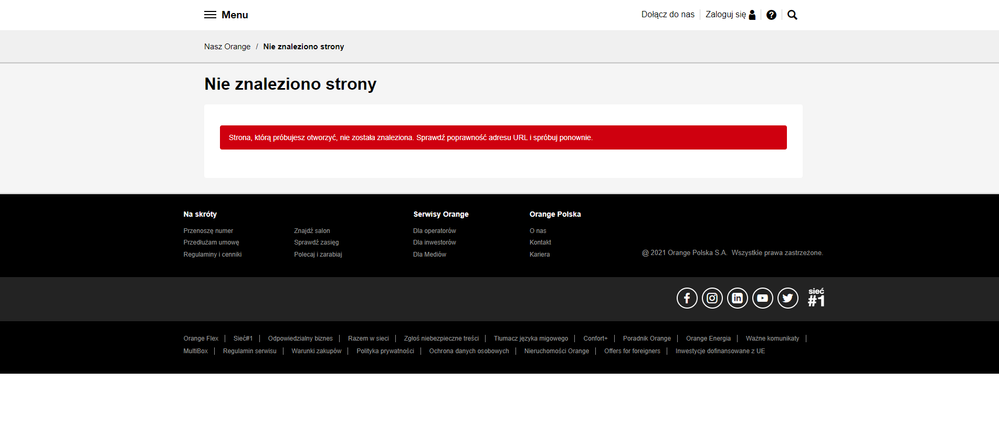Image resolution: width=999 pixels, height=424 pixels.
Task: Open Orange Instagram icon
Action: click(712, 298)
